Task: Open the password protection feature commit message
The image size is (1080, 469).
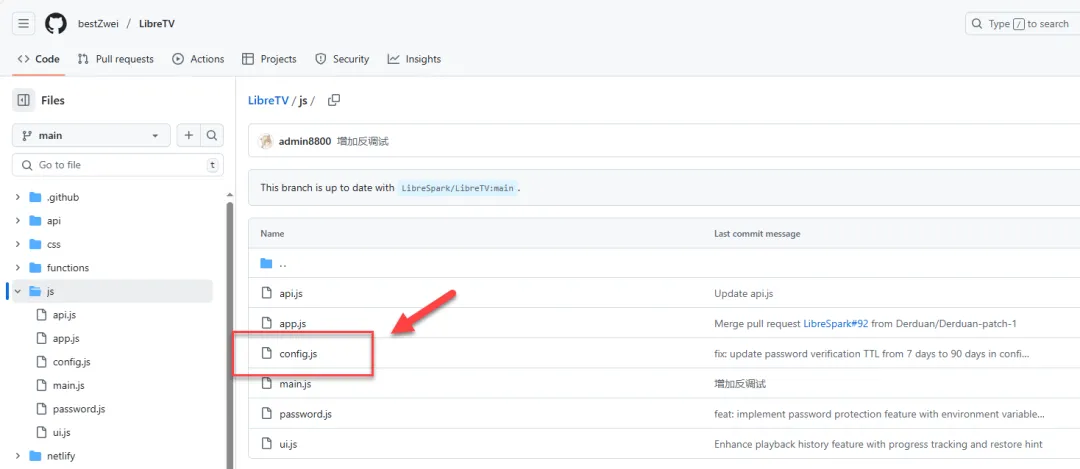Action: click(880, 414)
